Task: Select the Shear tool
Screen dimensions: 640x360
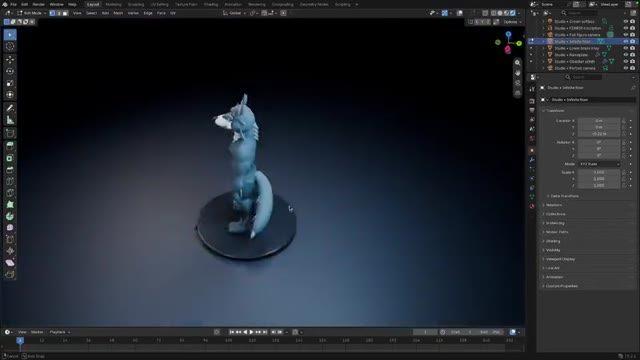Action: (10, 263)
